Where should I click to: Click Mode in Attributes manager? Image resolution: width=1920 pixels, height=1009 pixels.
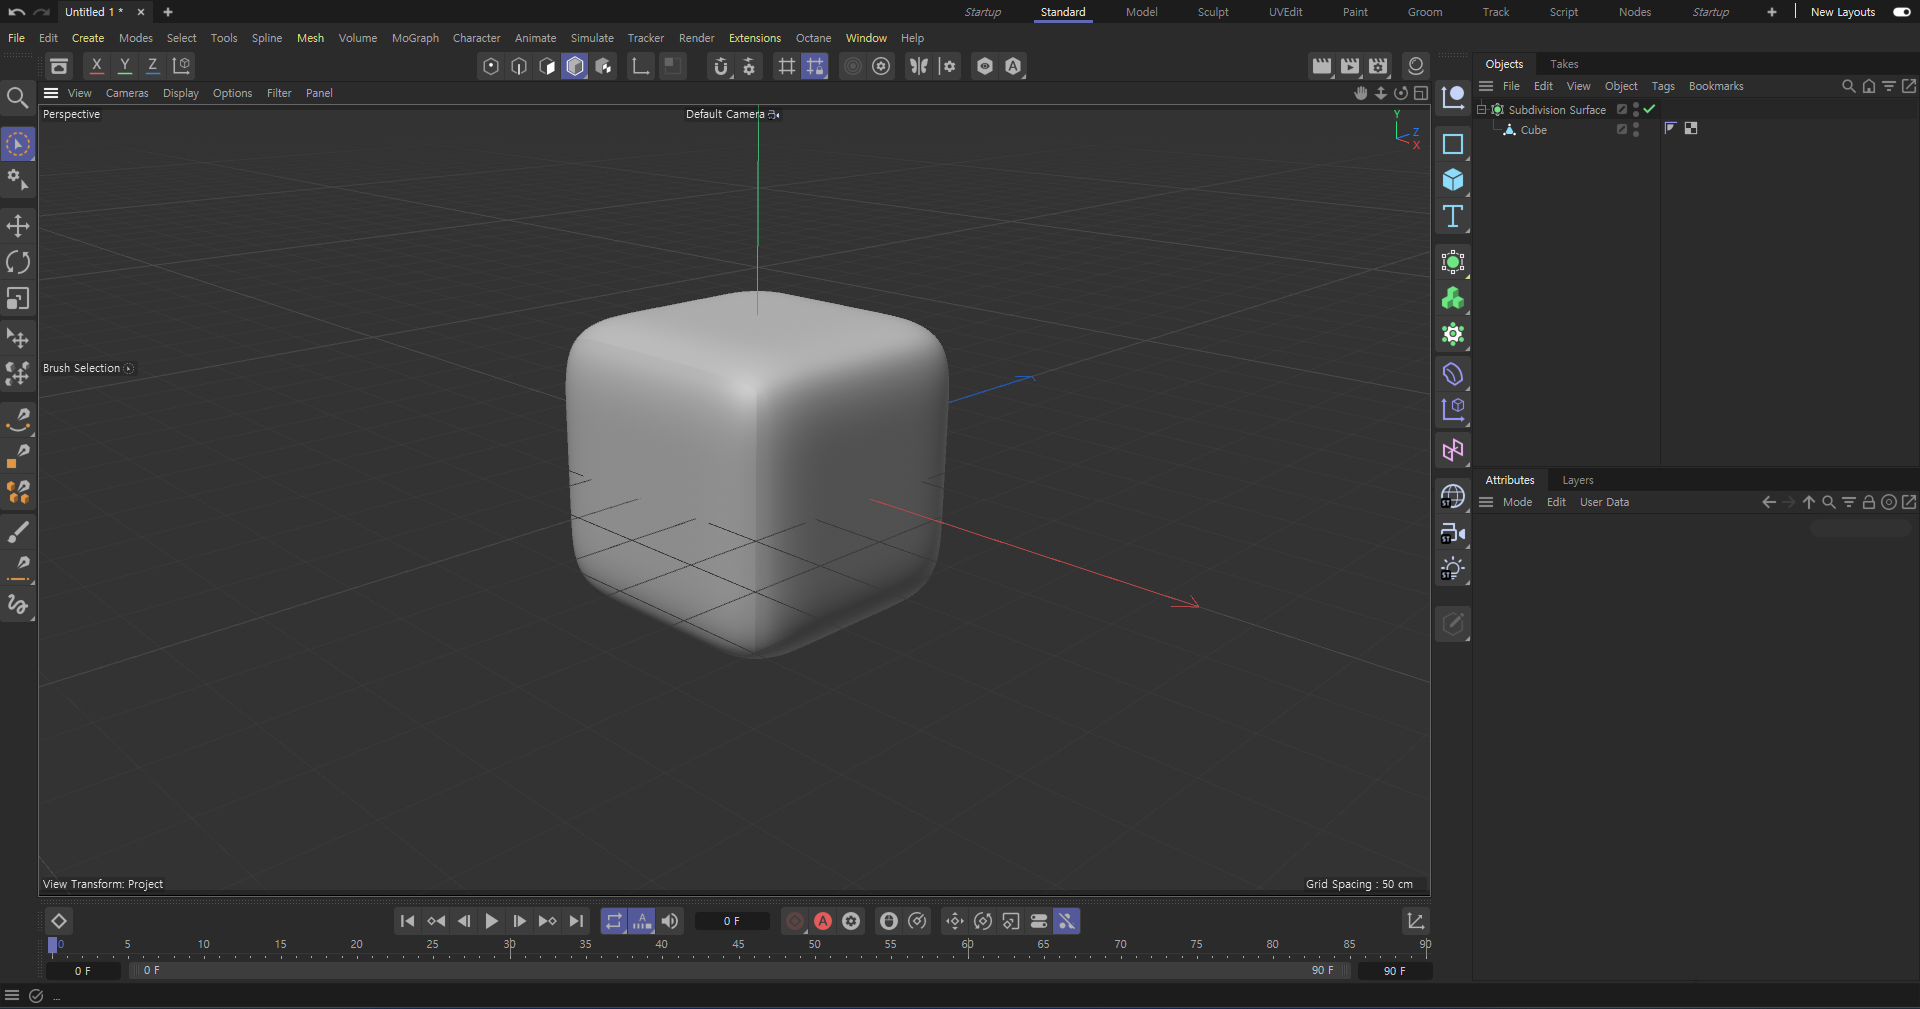[x=1517, y=502]
